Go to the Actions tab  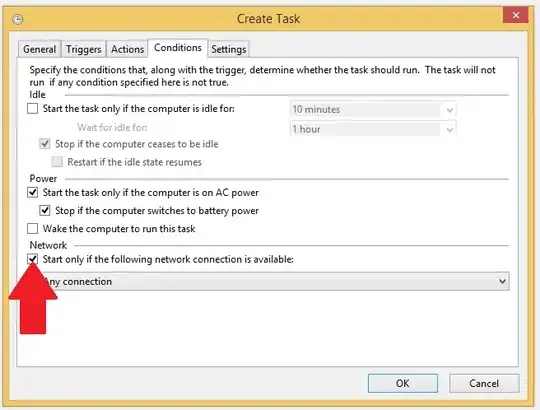point(127,49)
